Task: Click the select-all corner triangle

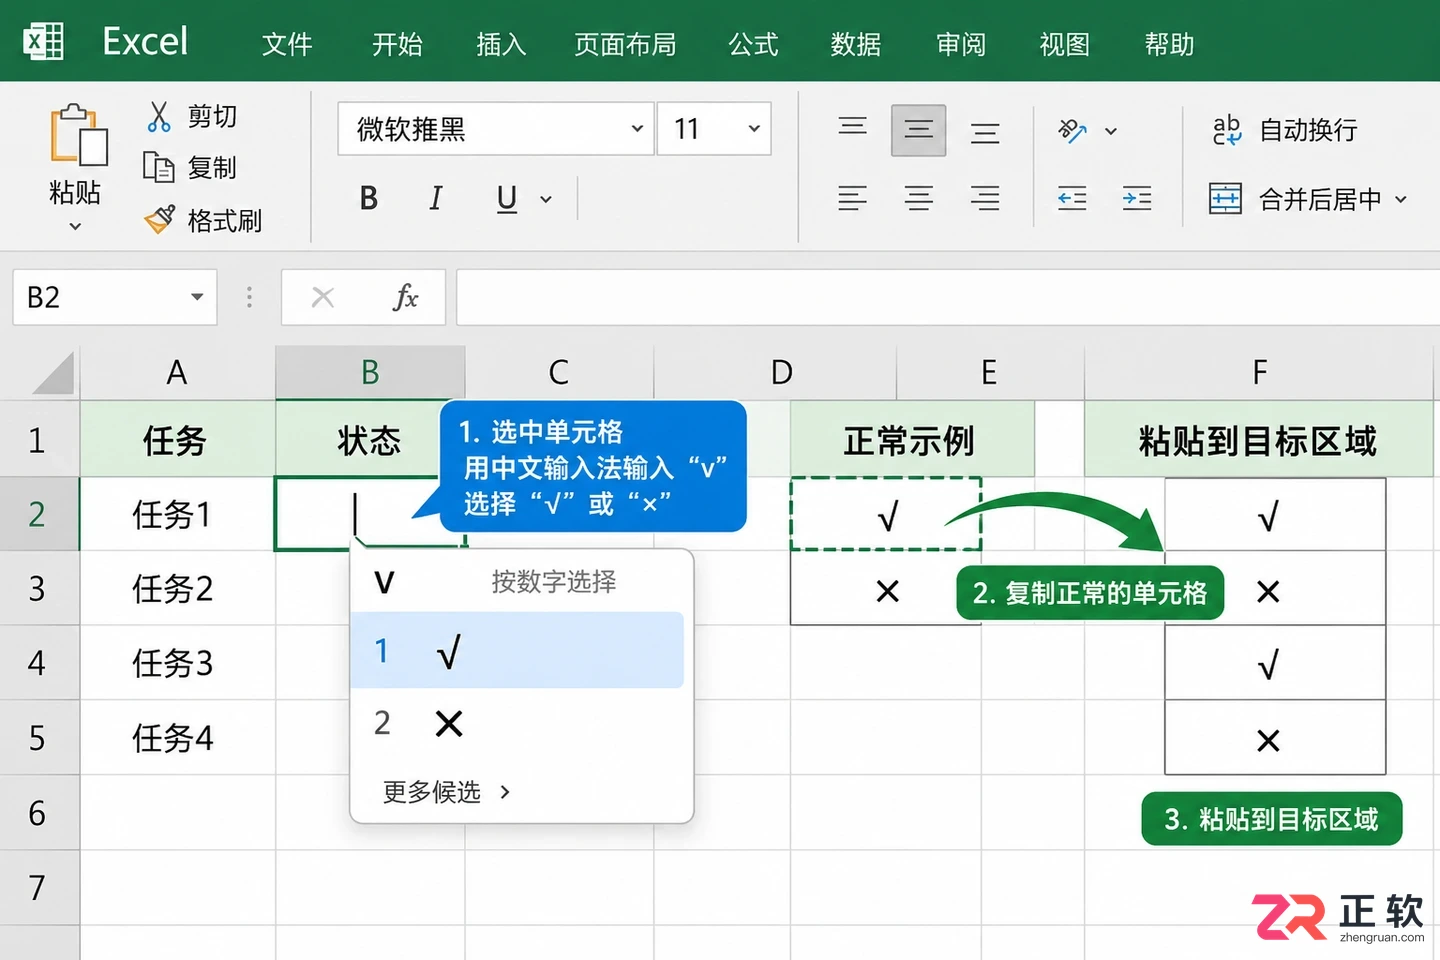Action: pyautogui.click(x=53, y=373)
